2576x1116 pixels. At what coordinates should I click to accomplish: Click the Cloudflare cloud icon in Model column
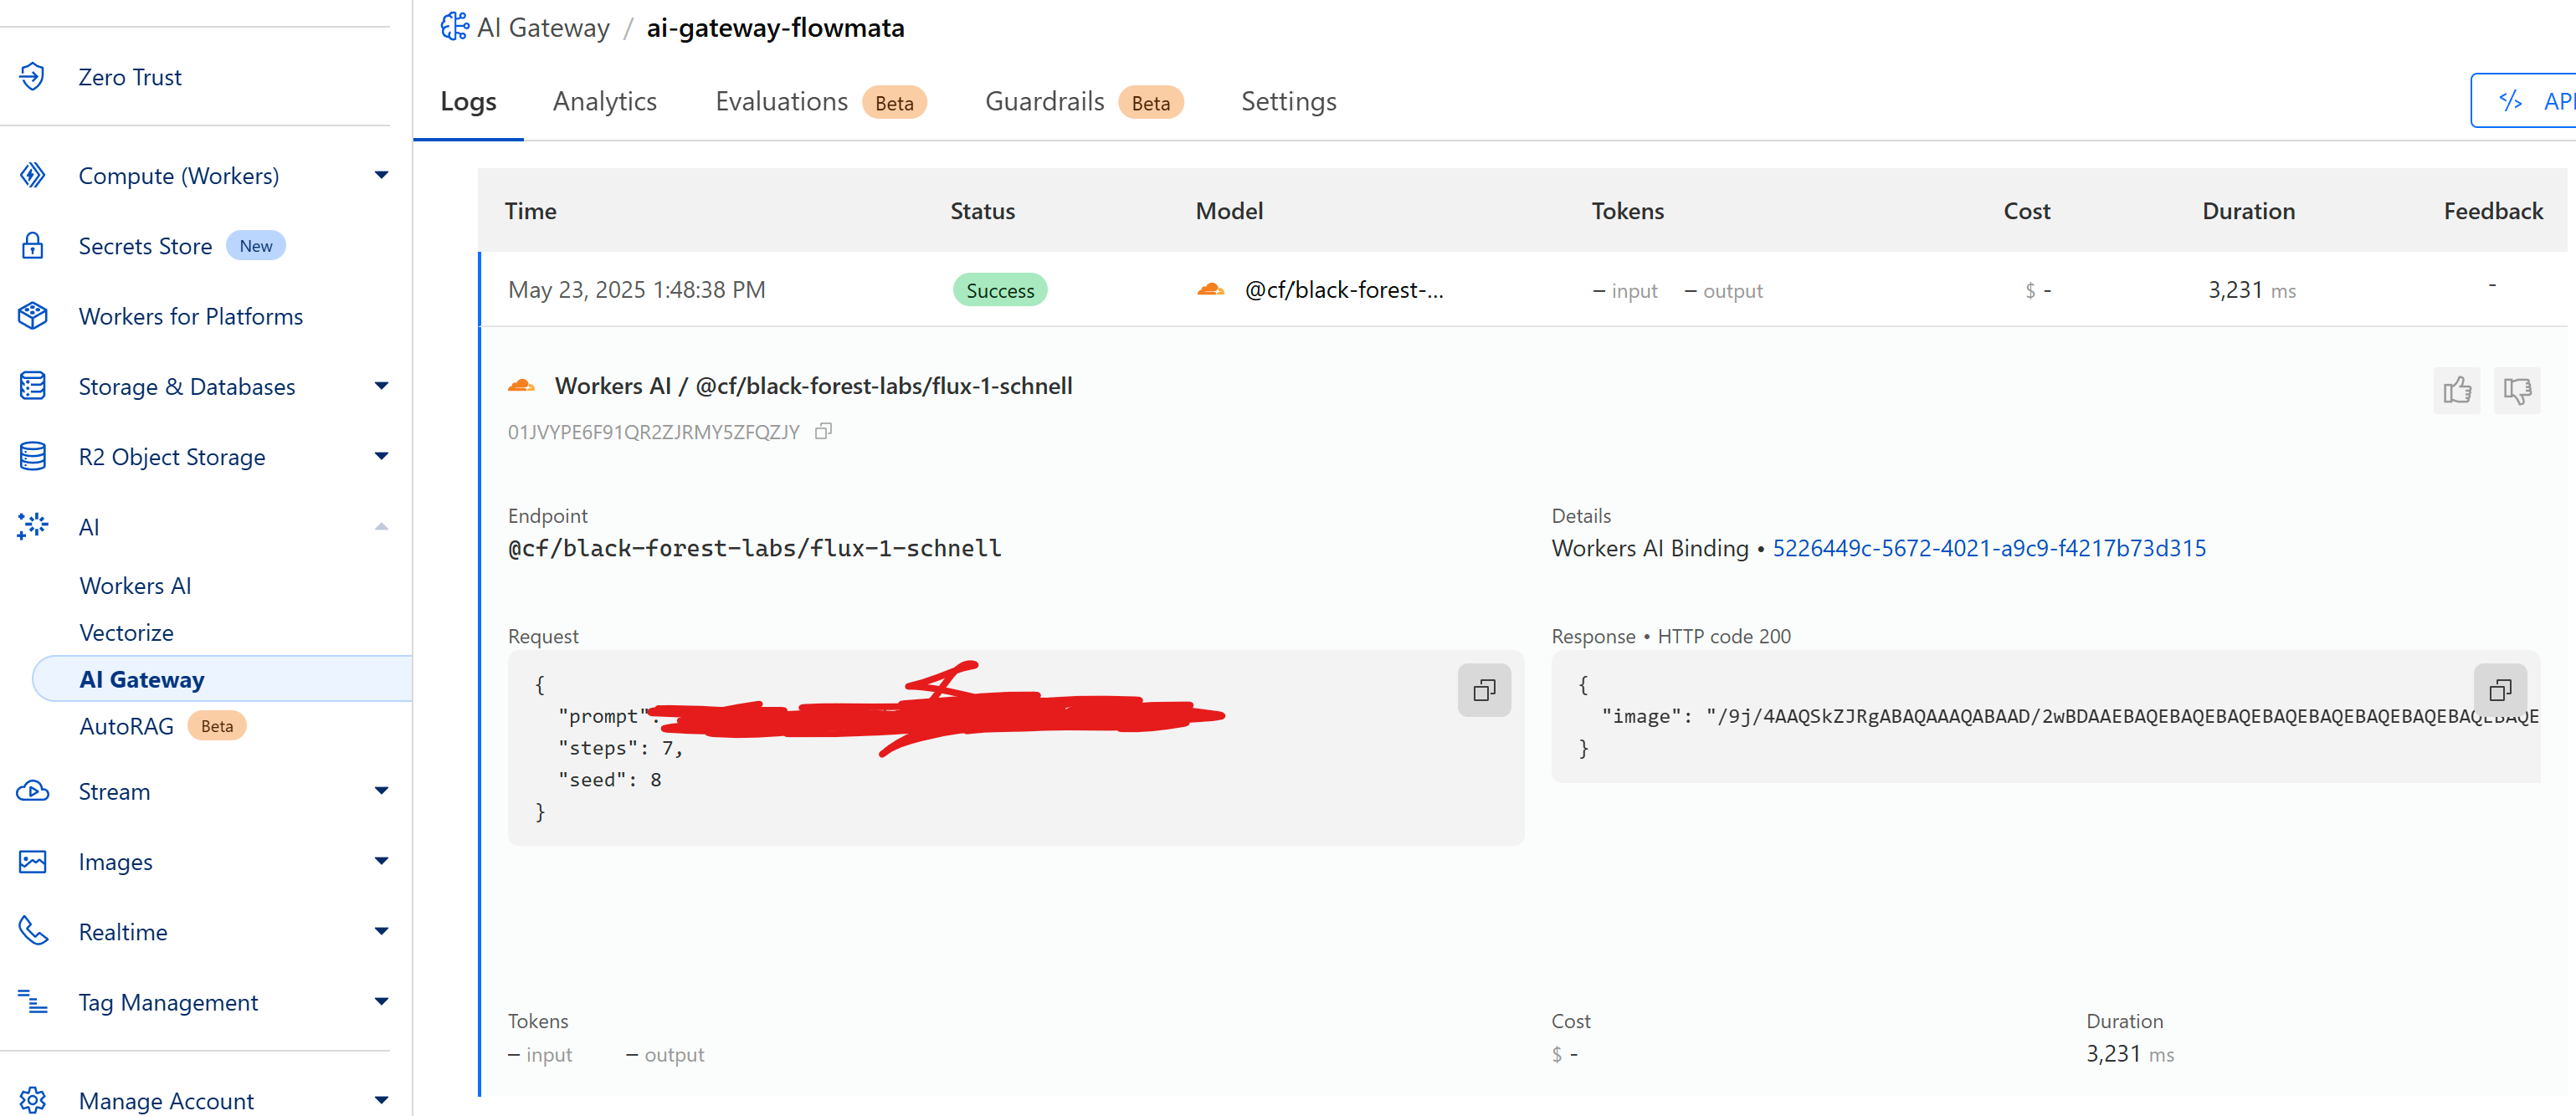pyautogui.click(x=1211, y=290)
